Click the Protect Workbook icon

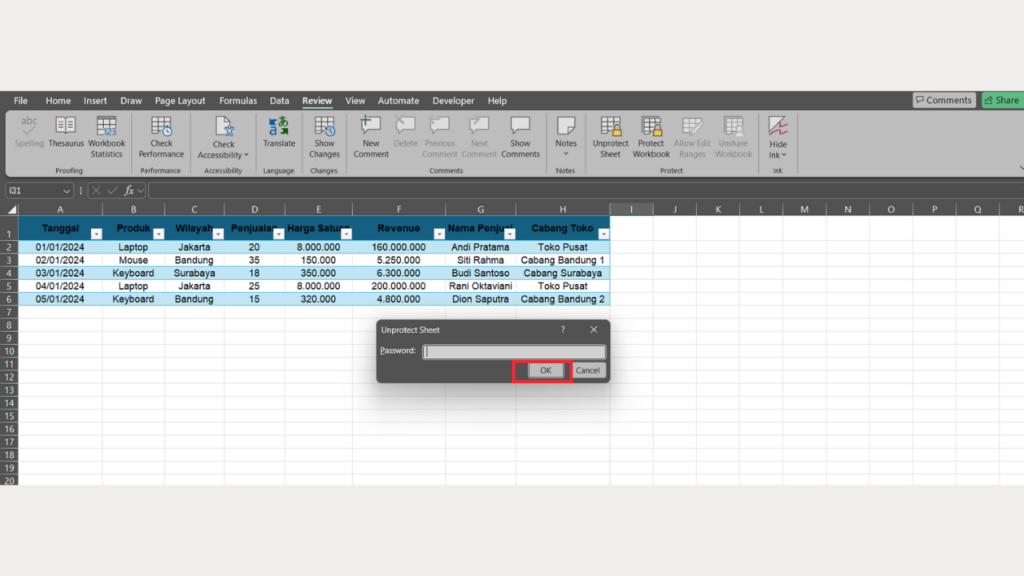[x=651, y=127]
